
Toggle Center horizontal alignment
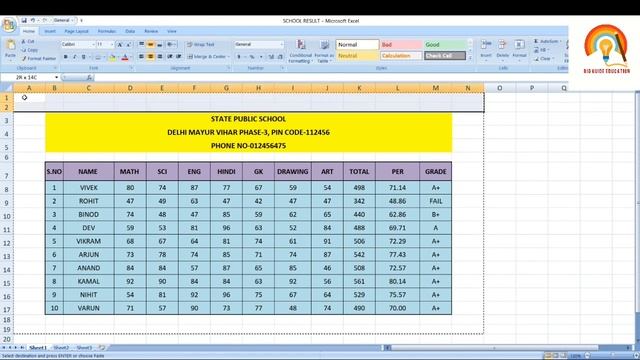tap(150, 57)
